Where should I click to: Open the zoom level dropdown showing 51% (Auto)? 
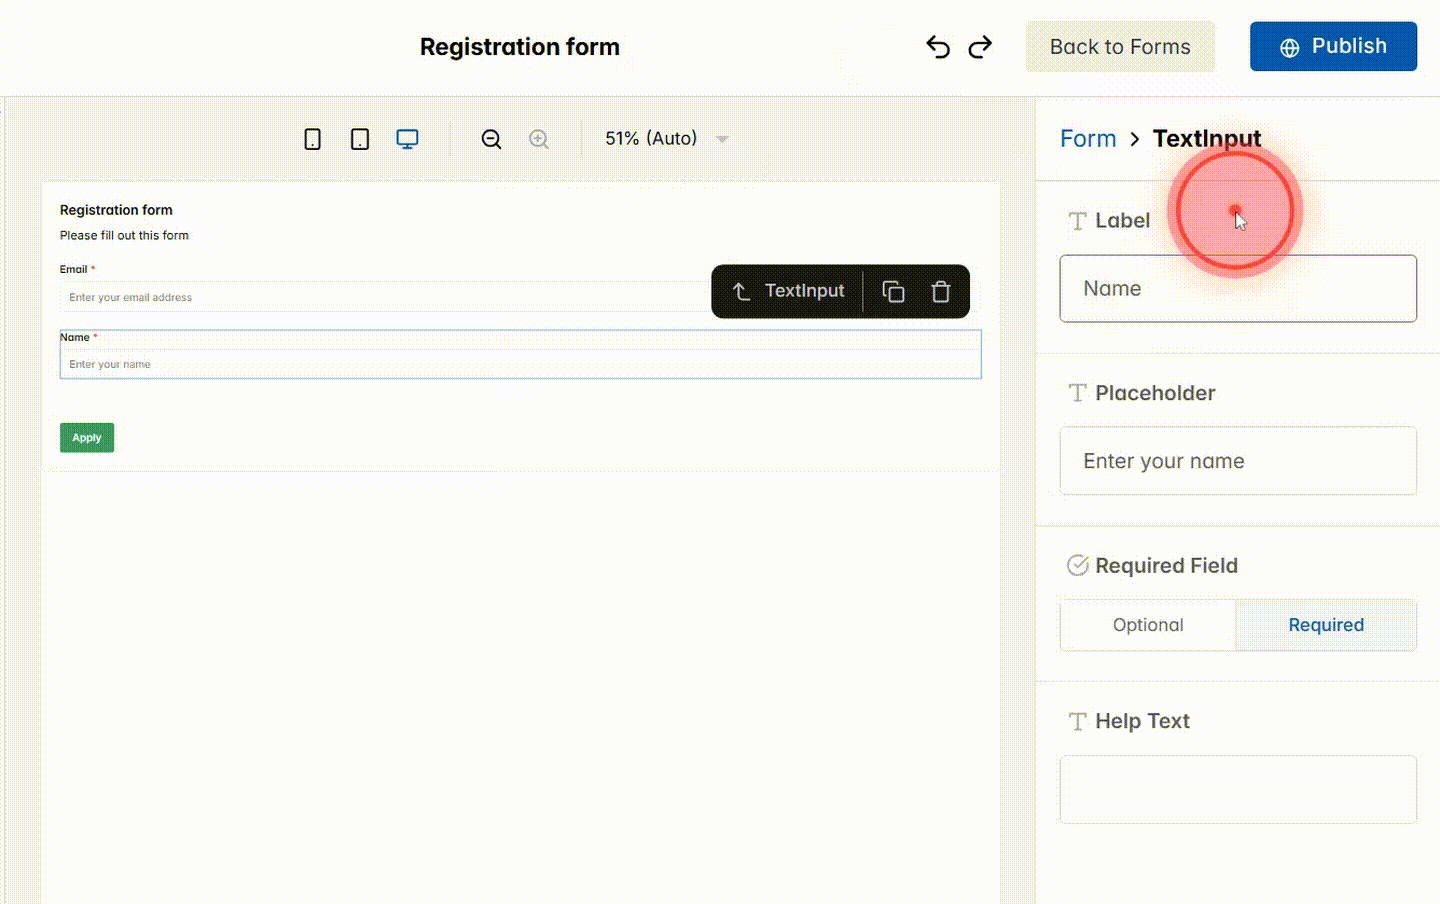[x=665, y=139]
